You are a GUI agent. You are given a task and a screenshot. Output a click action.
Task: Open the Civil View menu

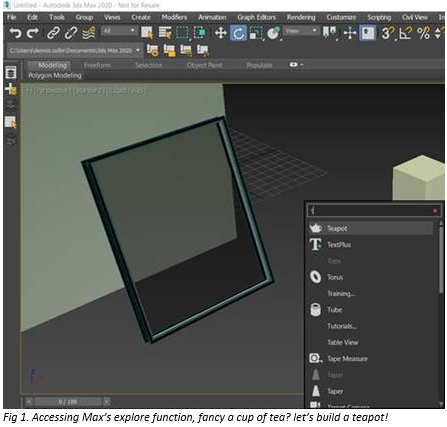[415, 17]
